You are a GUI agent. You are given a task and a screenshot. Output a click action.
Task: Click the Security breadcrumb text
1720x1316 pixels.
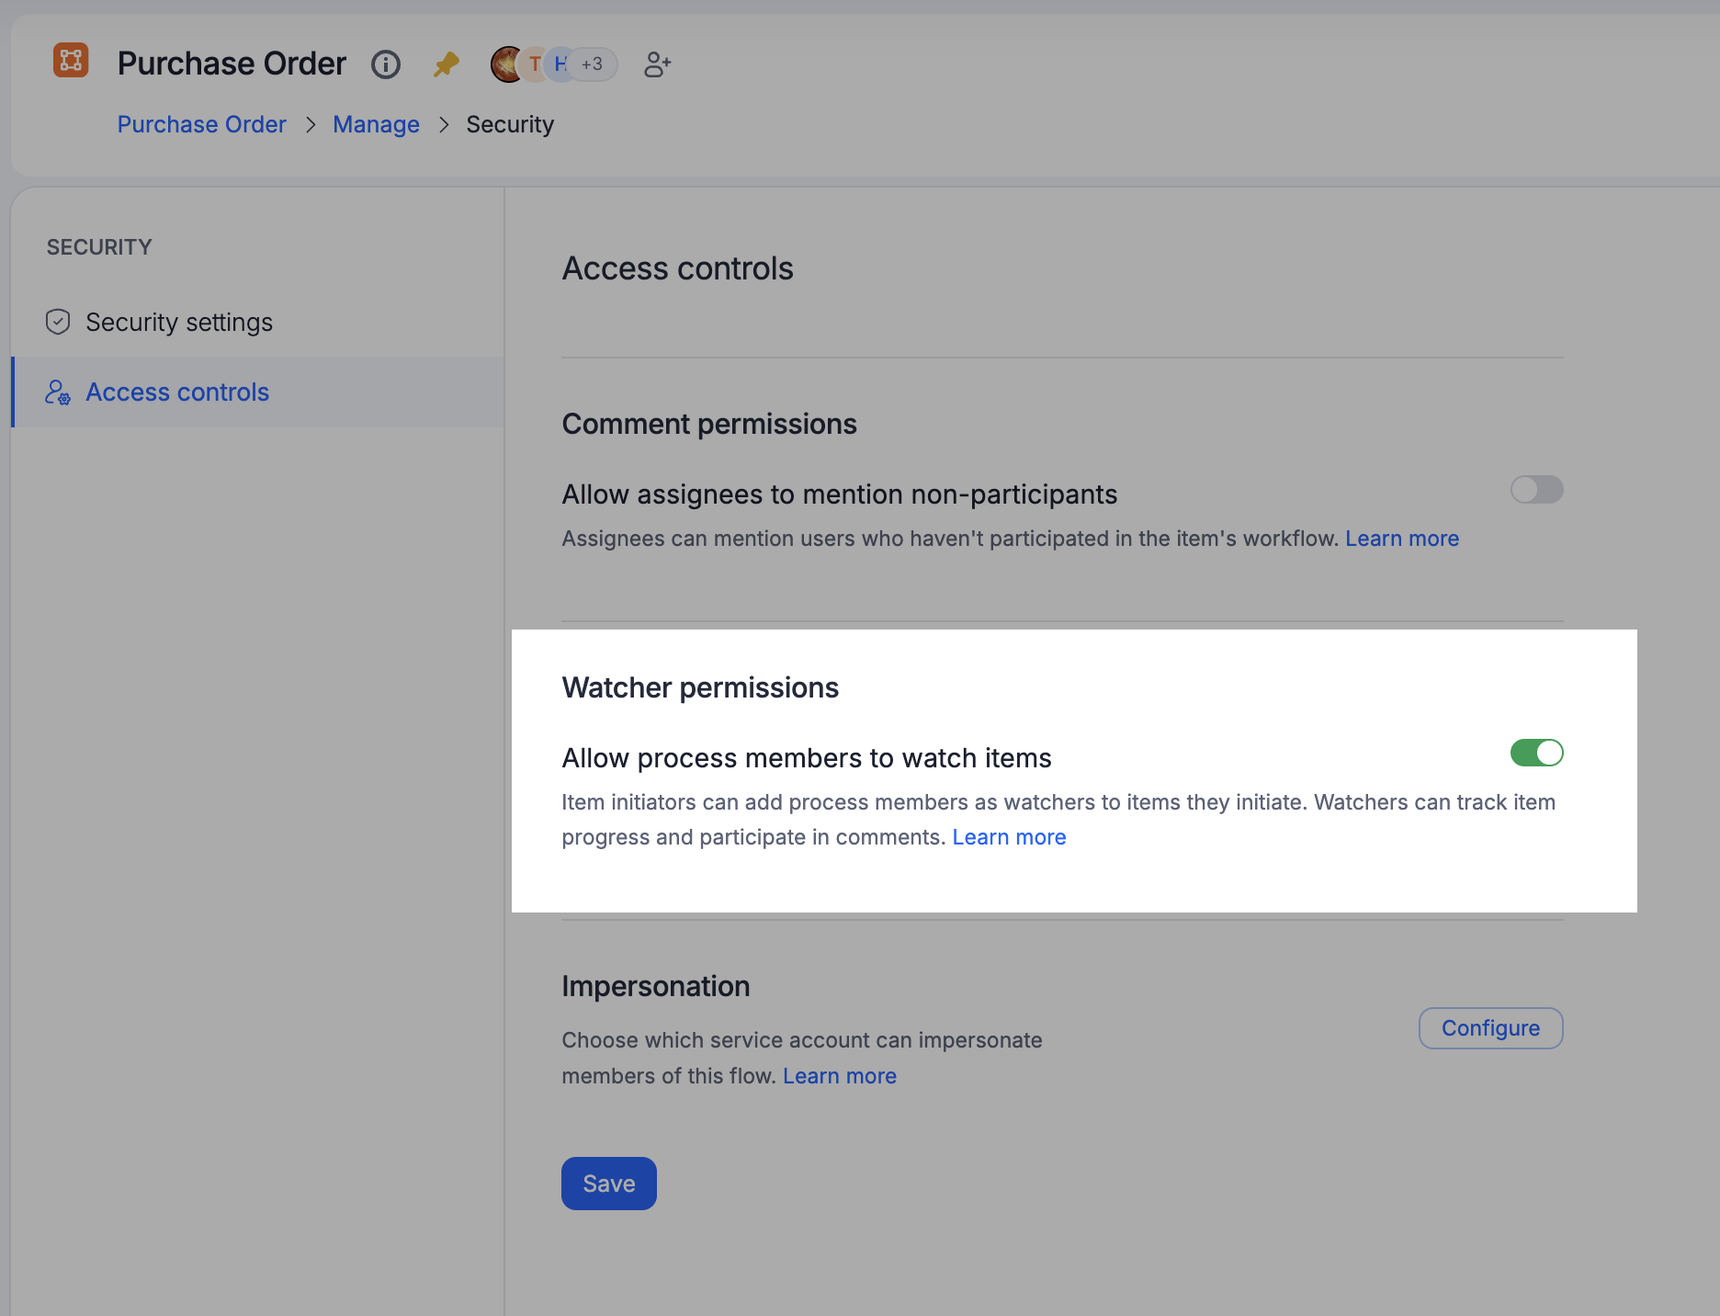[510, 124]
